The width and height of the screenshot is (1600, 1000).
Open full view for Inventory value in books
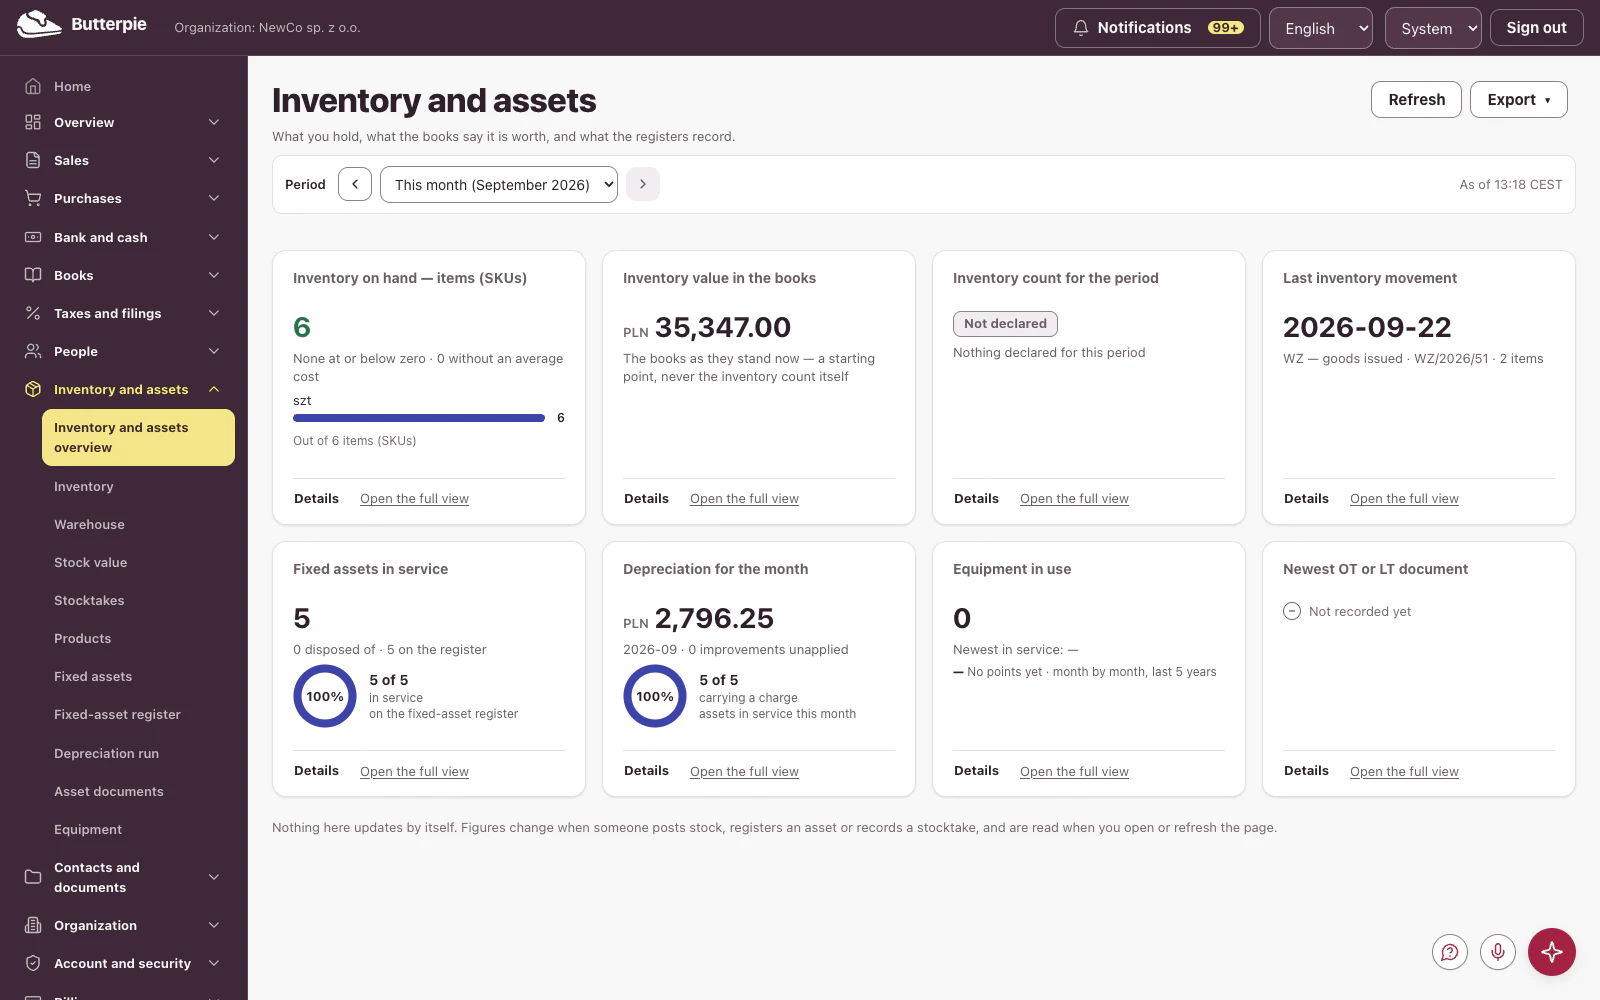pos(744,498)
